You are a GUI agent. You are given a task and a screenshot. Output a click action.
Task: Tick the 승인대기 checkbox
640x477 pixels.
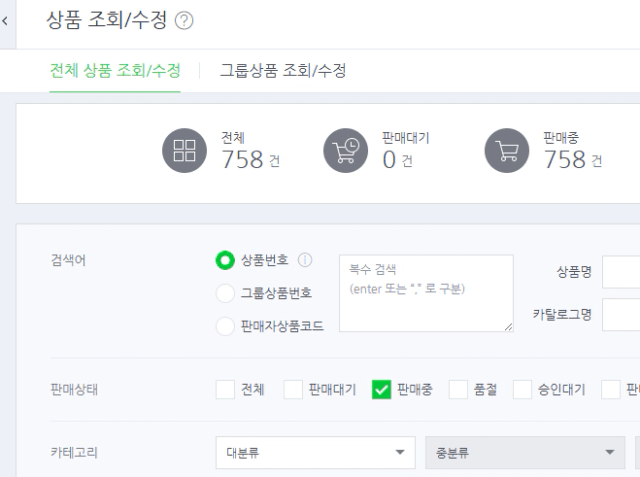point(522,390)
